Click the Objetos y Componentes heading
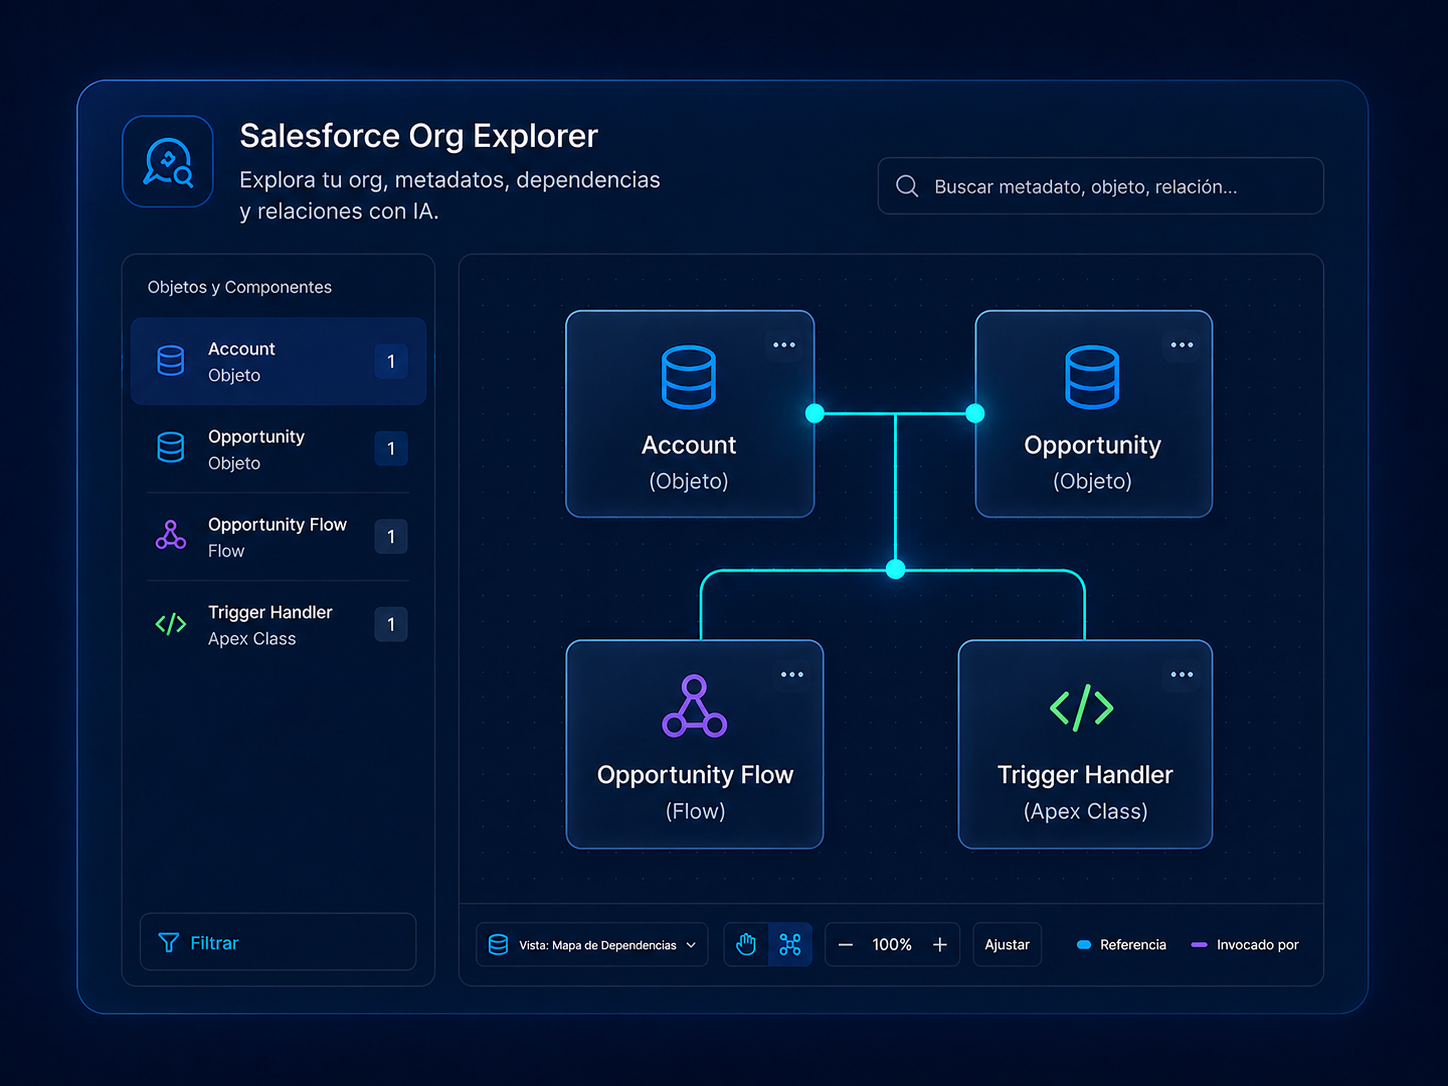This screenshot has width=1448, height=1086. (x=240, y=287)
